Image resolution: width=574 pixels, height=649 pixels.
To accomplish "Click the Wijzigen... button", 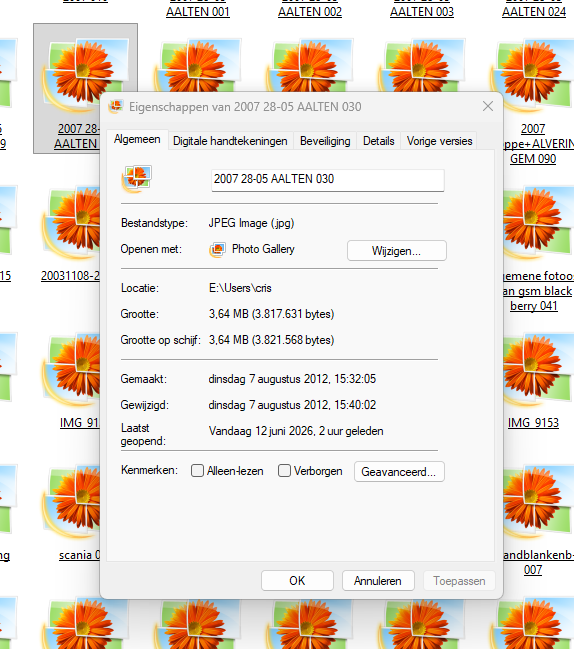I will [397, 251].
